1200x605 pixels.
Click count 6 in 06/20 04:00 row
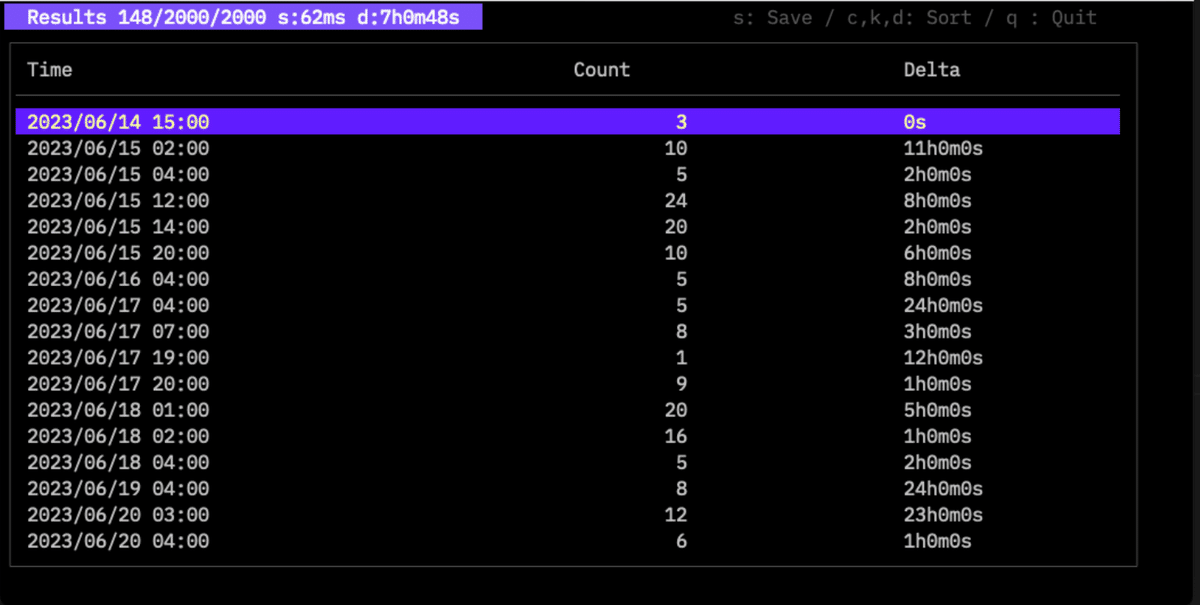[x=682, y=541]
